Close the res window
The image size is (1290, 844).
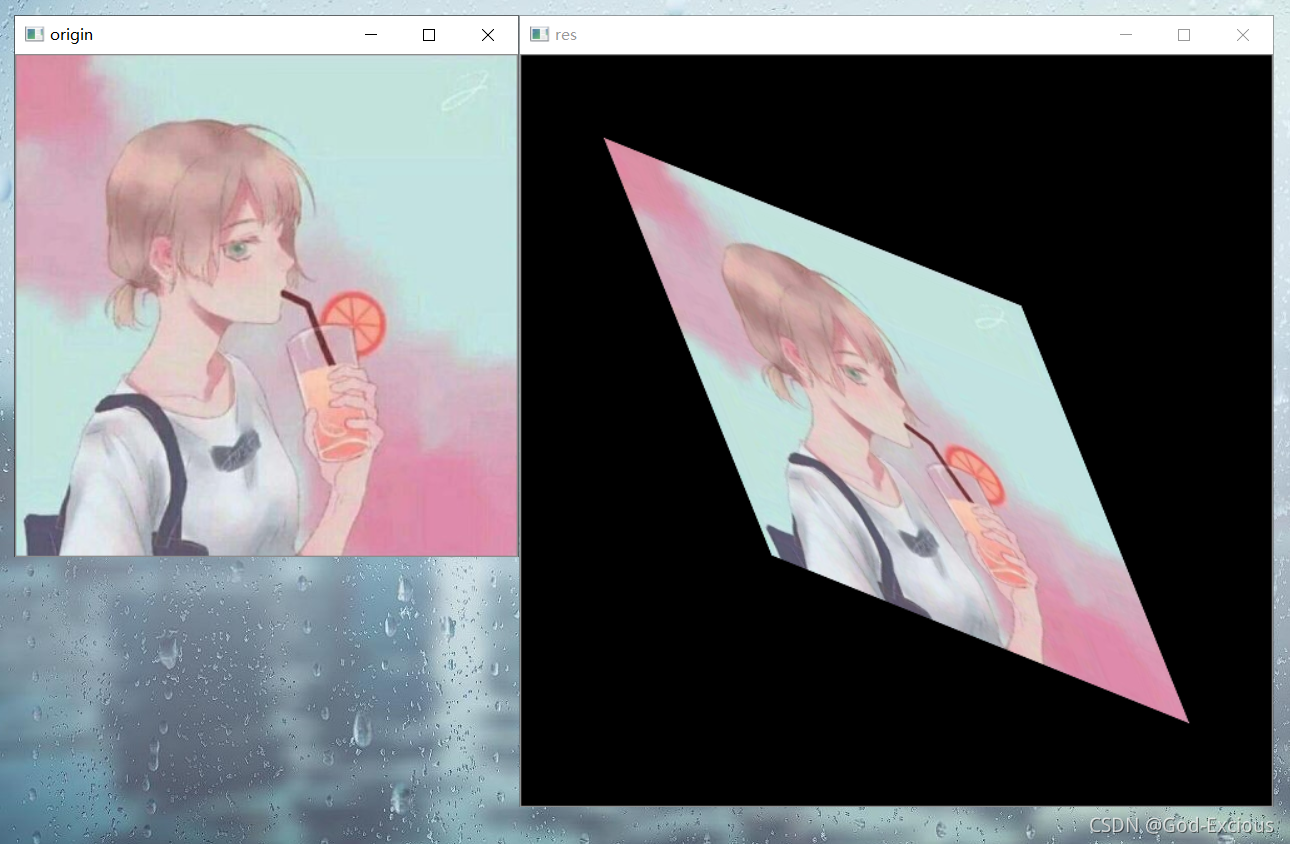click(1242, 34)
